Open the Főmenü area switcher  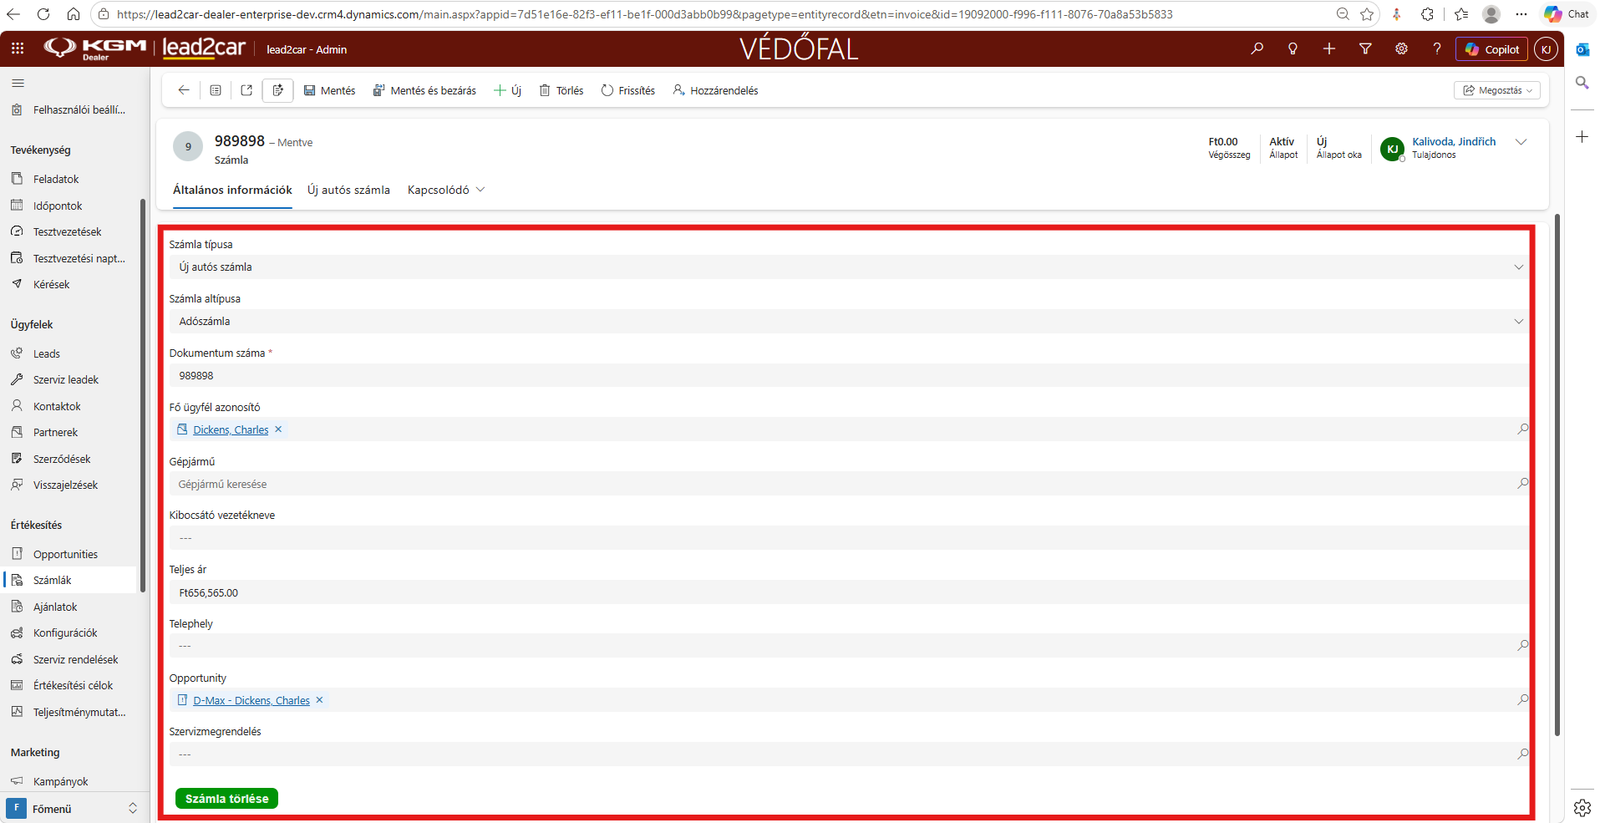[x=72, y=808]
